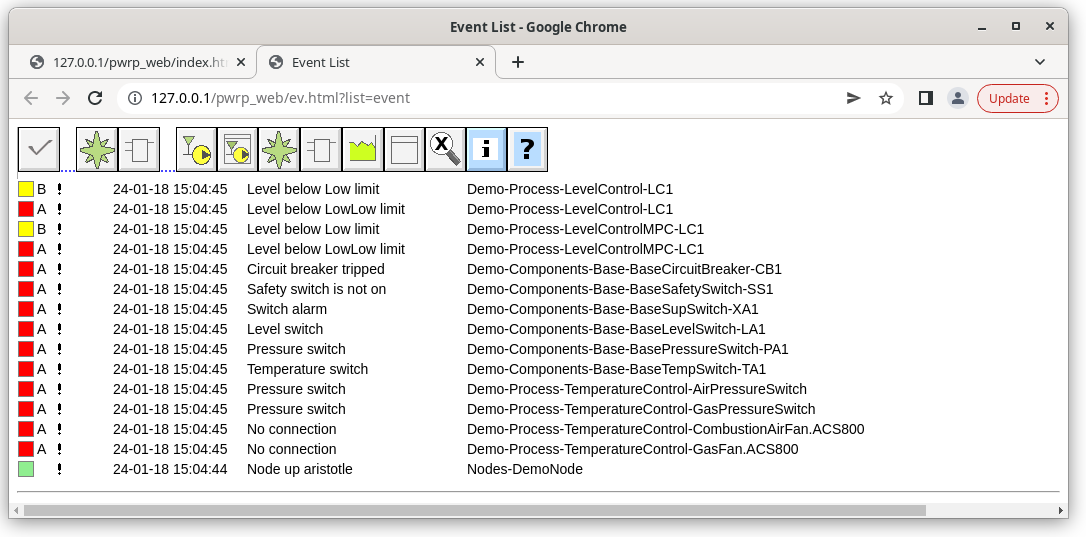Click the Chrome forward arrow
Image resolution: width=1086 pixels, height=537 pixels.
click(x=63, y=98)
